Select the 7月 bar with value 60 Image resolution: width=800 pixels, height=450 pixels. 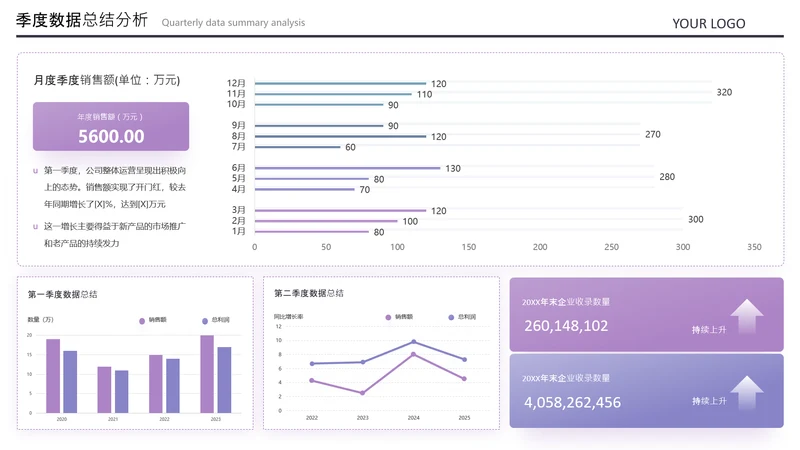[x=297, y=147]
